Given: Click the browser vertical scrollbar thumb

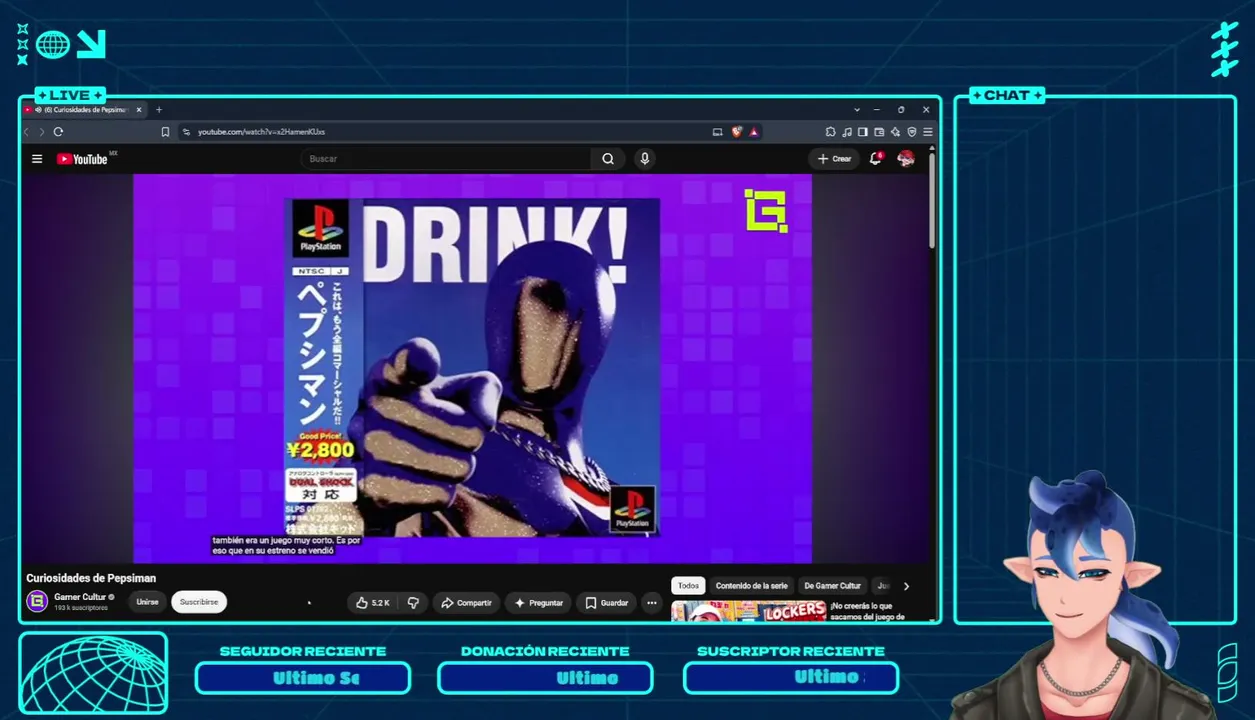Looking at the screenshot, I should click(x=932, y=200).
